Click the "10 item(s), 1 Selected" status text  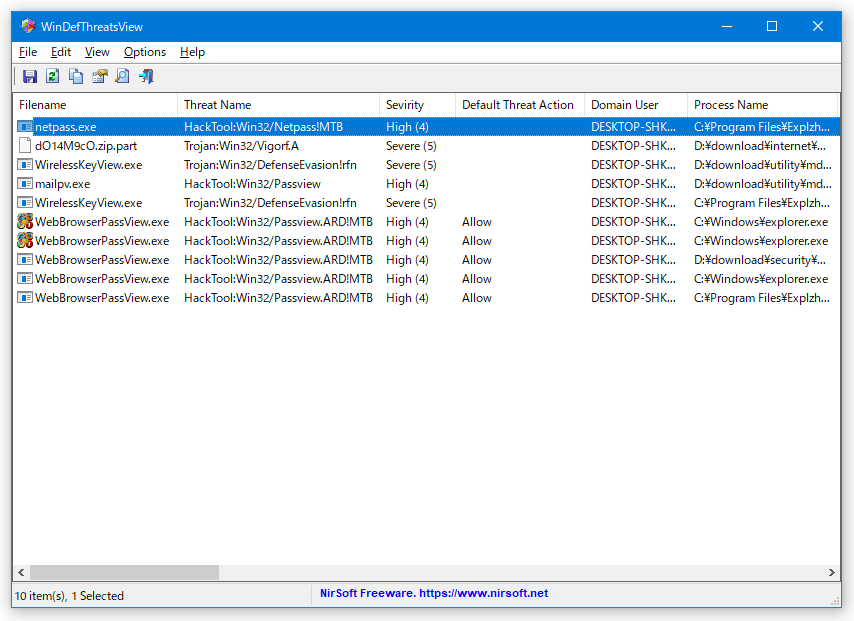(69, 596)
